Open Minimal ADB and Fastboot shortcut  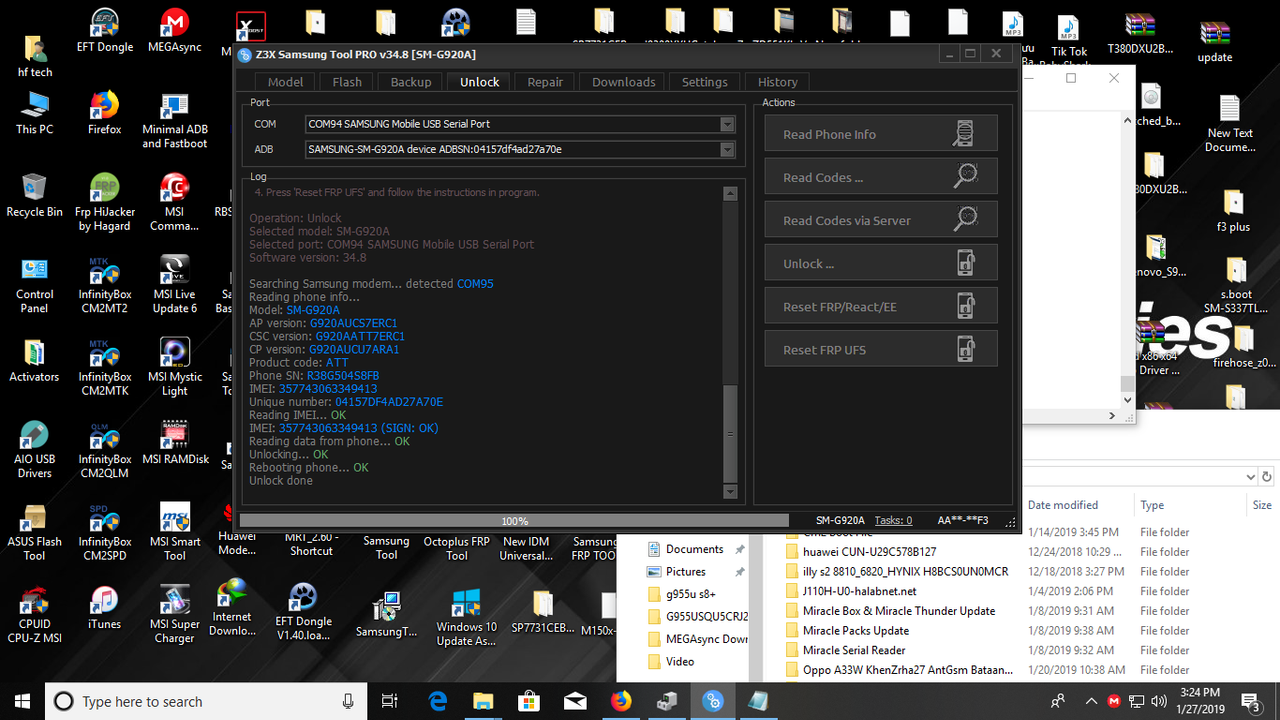(x=175, y=121)
